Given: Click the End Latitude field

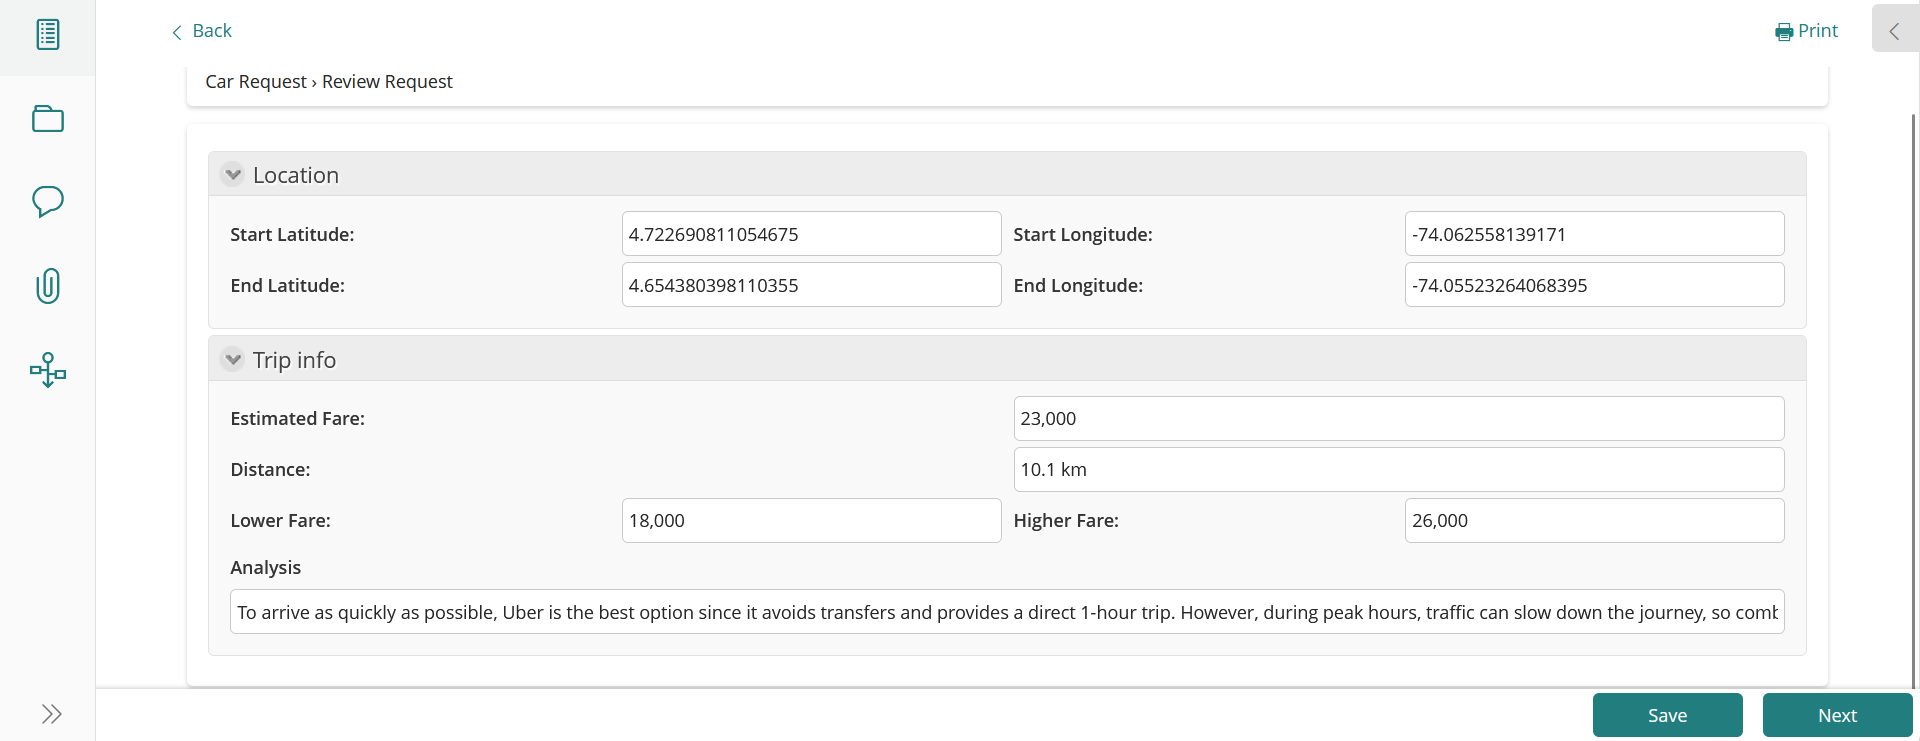Looking at the screenshot, I should [811, 285].
